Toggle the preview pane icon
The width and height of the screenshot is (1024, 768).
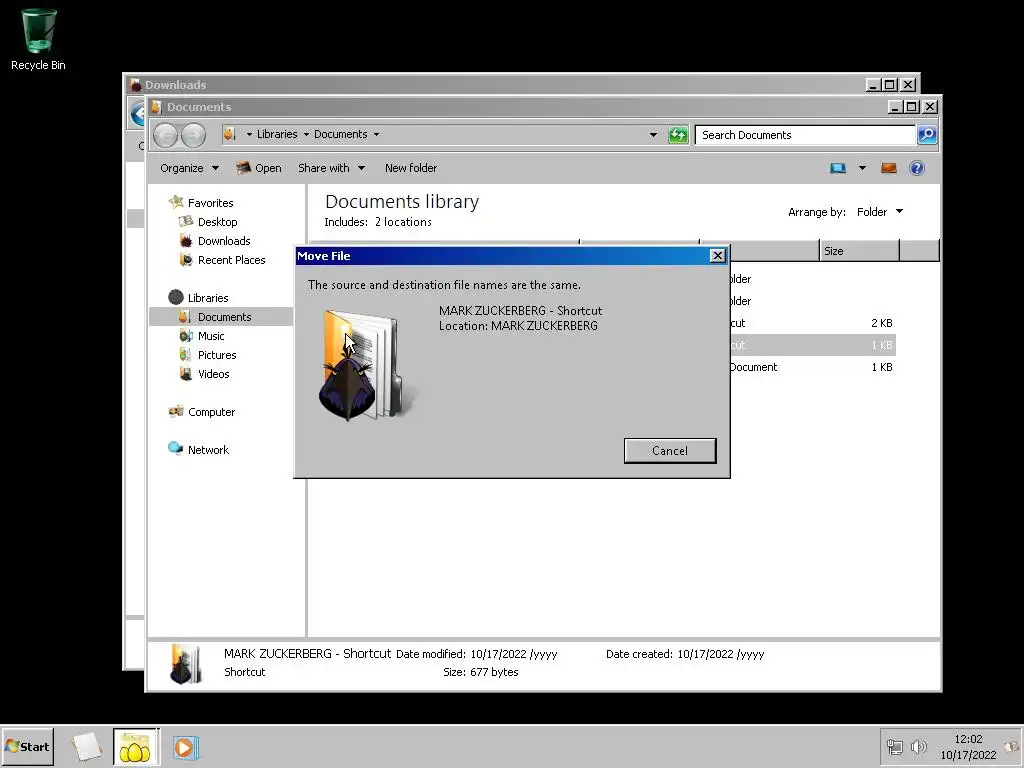point(889,168)
